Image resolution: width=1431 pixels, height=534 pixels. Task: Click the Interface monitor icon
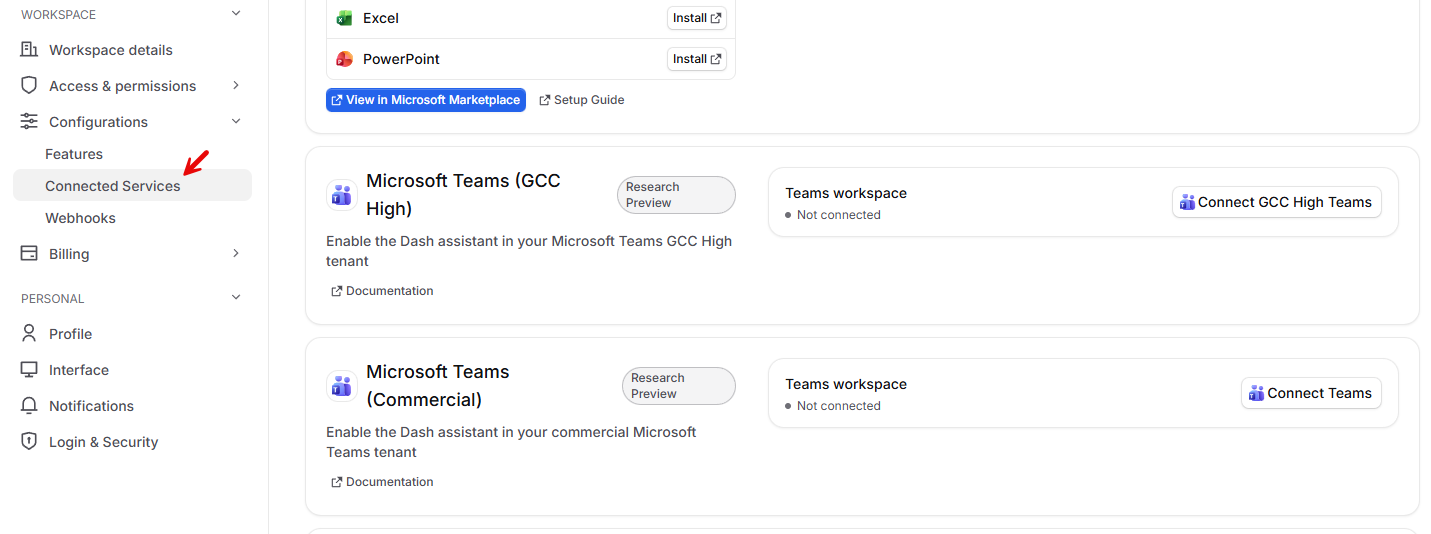pyautogui.click(x=29, y=370)
